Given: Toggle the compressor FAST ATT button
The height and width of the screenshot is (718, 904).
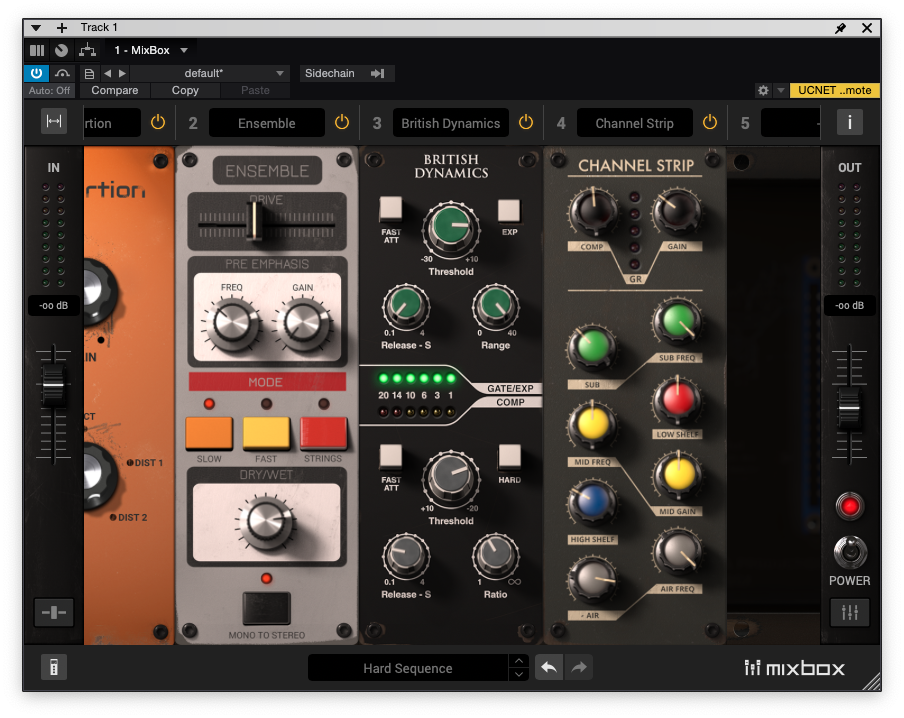Looking at the screenshot, I should (391, 456).
